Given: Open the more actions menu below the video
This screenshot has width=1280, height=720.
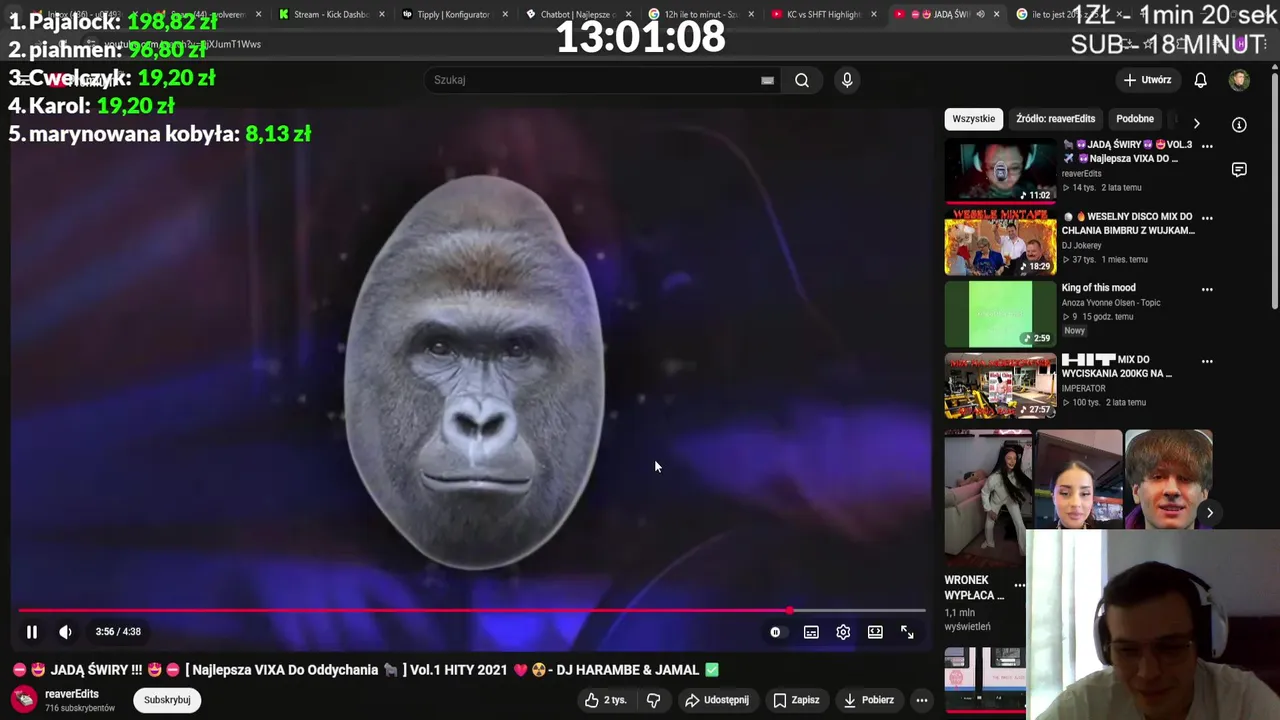Looking at the screenshot, I should (922, 700).
